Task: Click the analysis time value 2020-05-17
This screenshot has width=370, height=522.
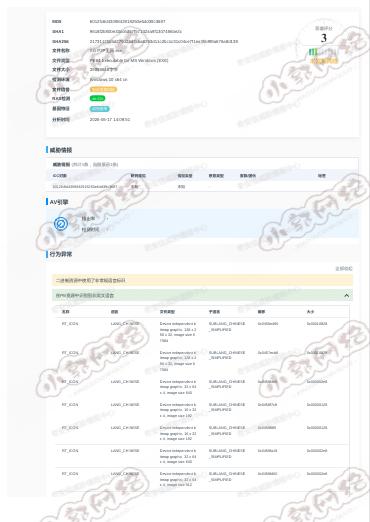Action: (x=110, y=119)
